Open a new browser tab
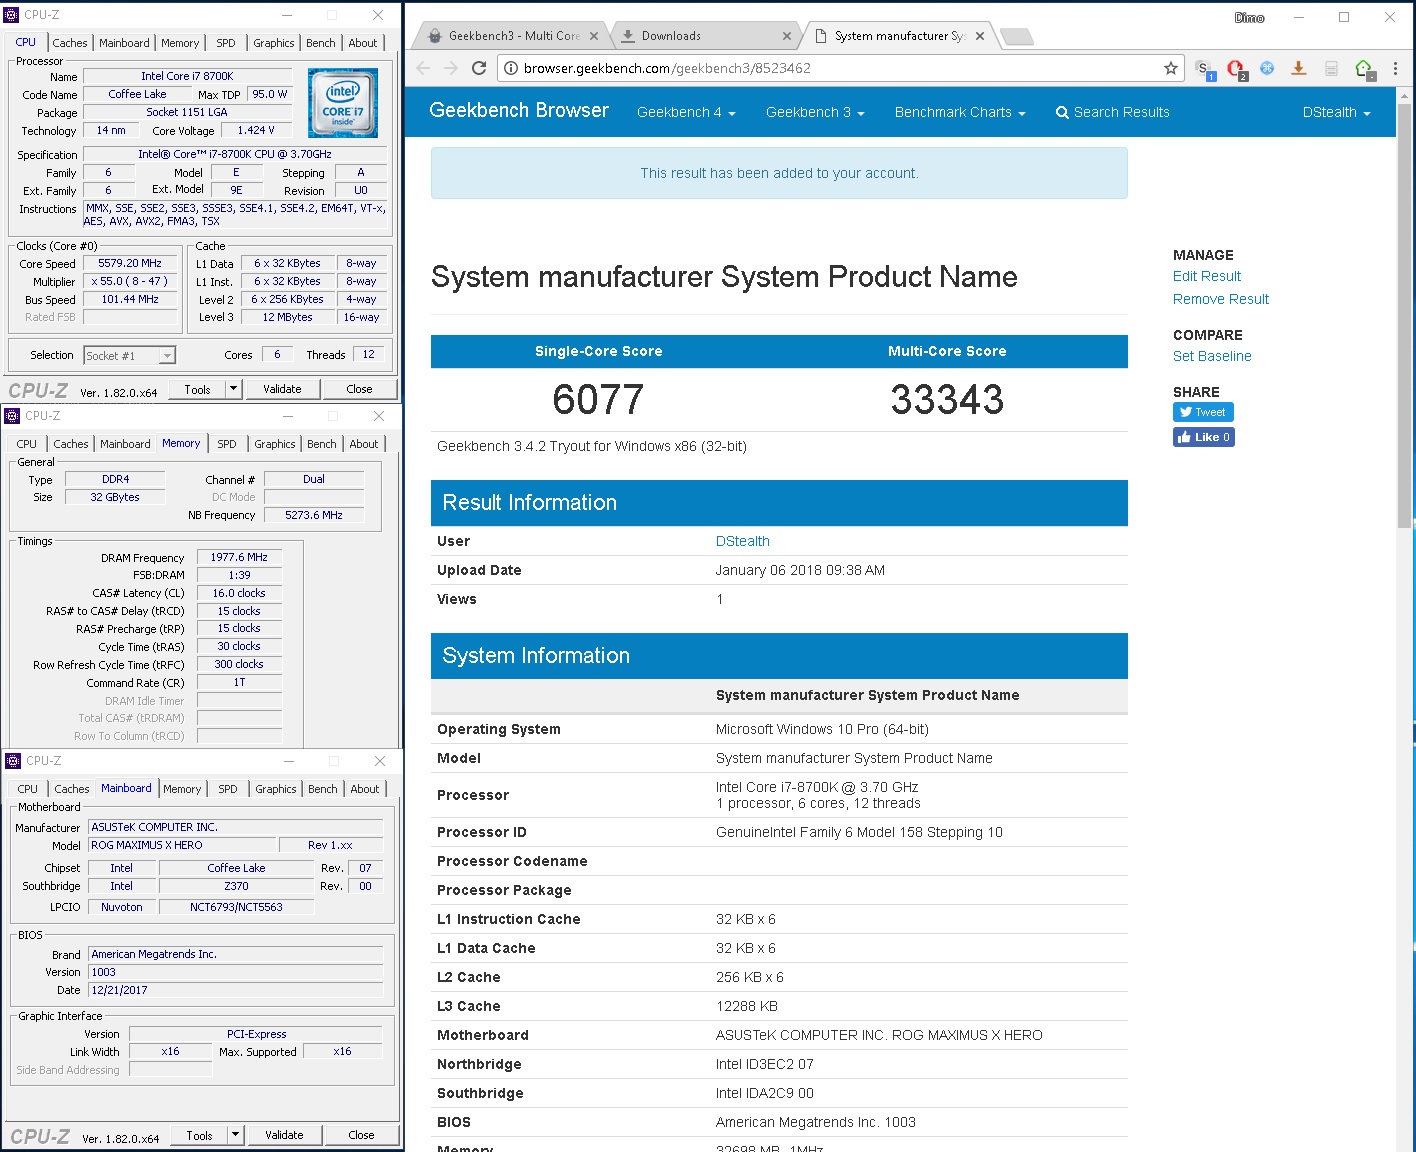Screen dimensions: 1416x1152 coord(1017,37)
